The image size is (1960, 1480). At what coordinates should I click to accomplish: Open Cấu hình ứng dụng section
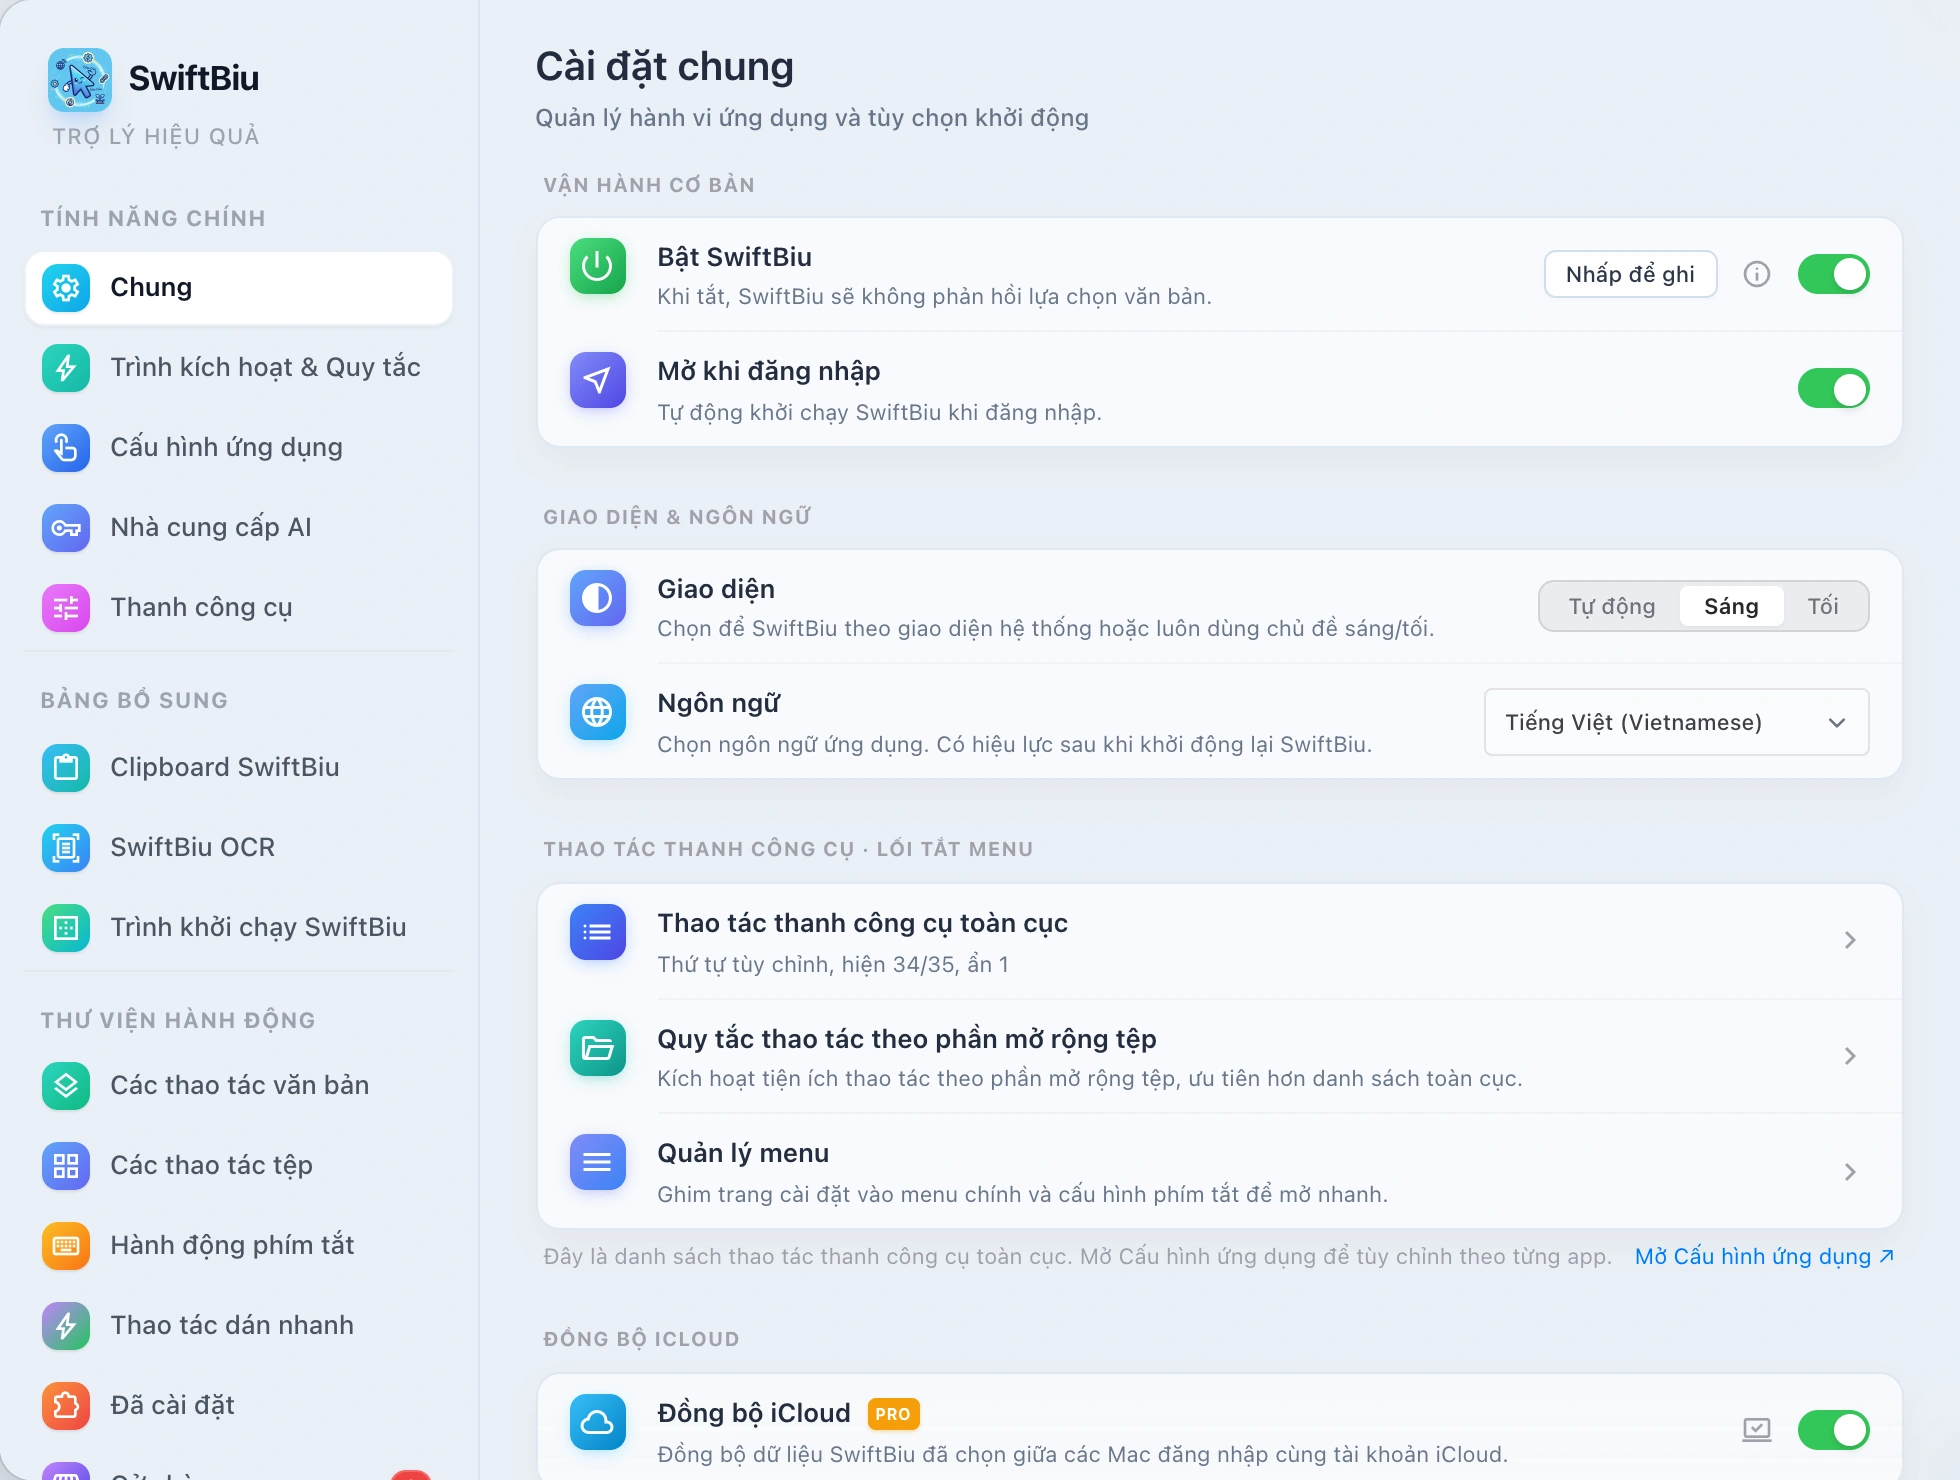(x=239, y=448)
